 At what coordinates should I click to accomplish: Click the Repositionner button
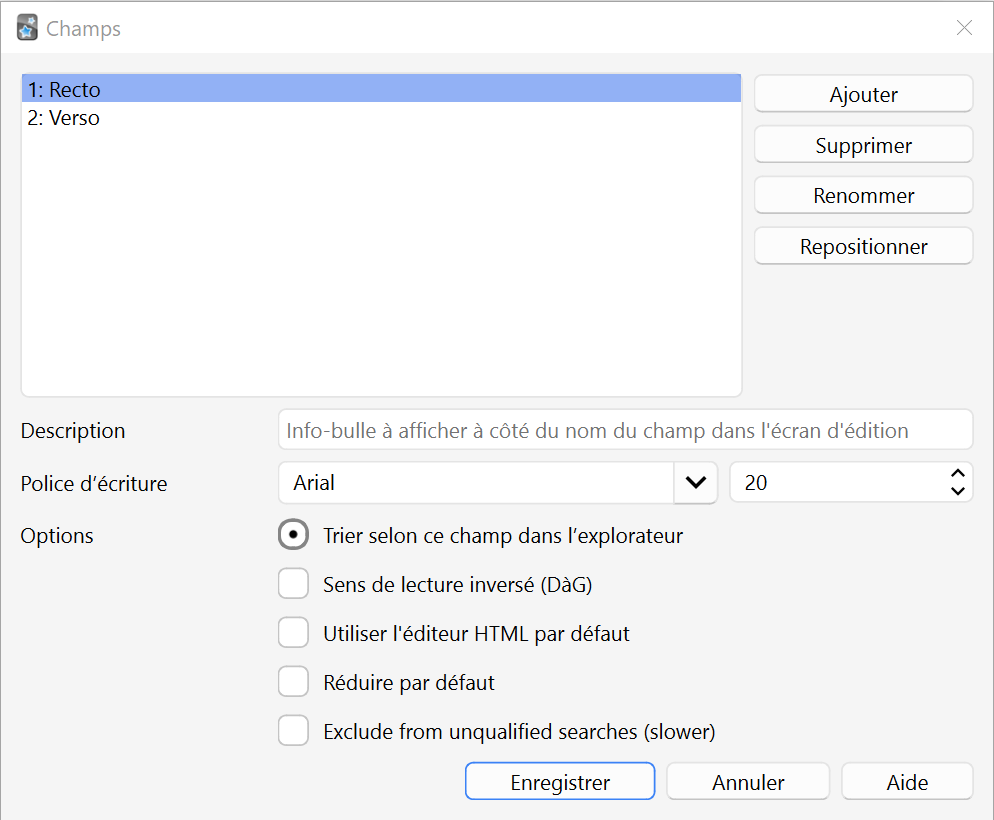click(x=863, y=247)
